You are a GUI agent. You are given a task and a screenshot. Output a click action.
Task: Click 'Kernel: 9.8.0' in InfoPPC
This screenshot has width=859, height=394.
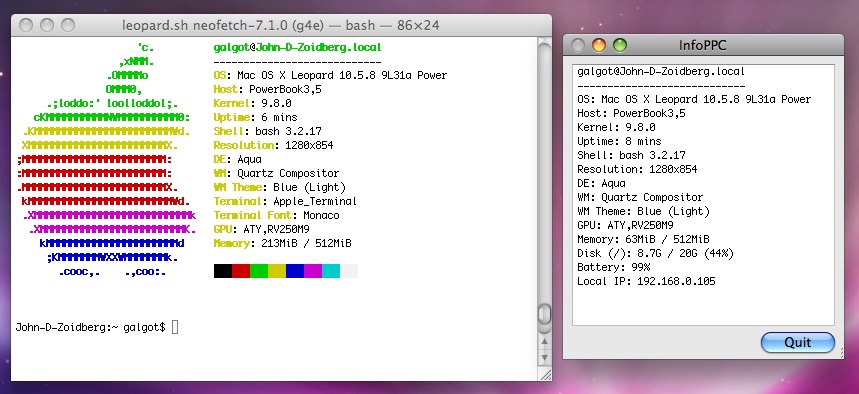pyautogui.click(x=616, y=128)
